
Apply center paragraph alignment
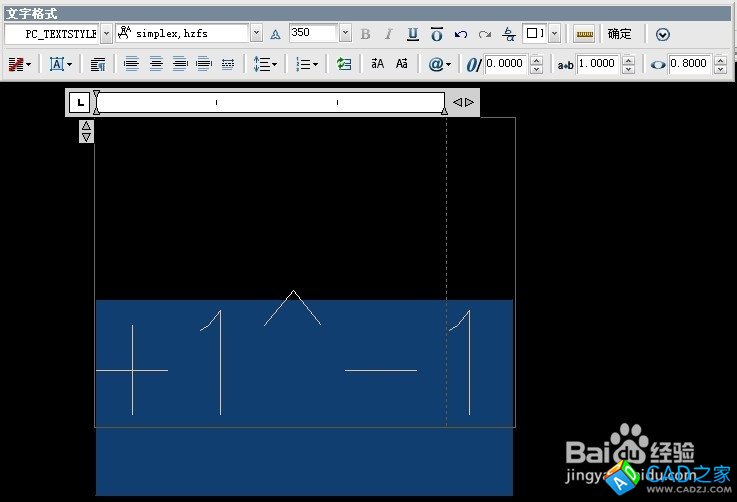pyautogui.click(x=156, y=64)
